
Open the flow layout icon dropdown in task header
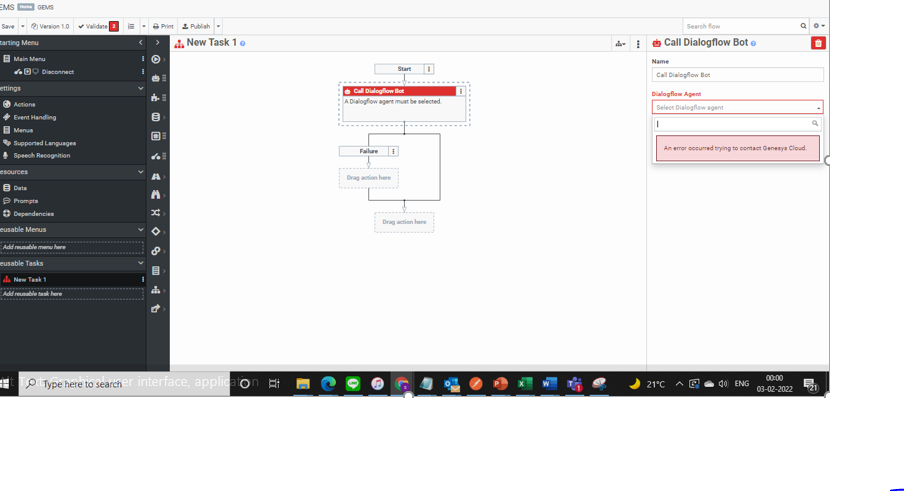(x=620, y=44)
